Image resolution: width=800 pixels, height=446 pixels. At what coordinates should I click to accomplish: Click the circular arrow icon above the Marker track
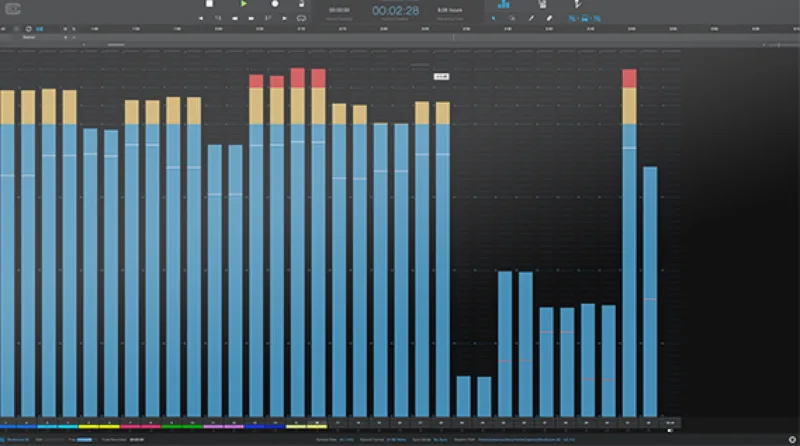coord(29,29)
